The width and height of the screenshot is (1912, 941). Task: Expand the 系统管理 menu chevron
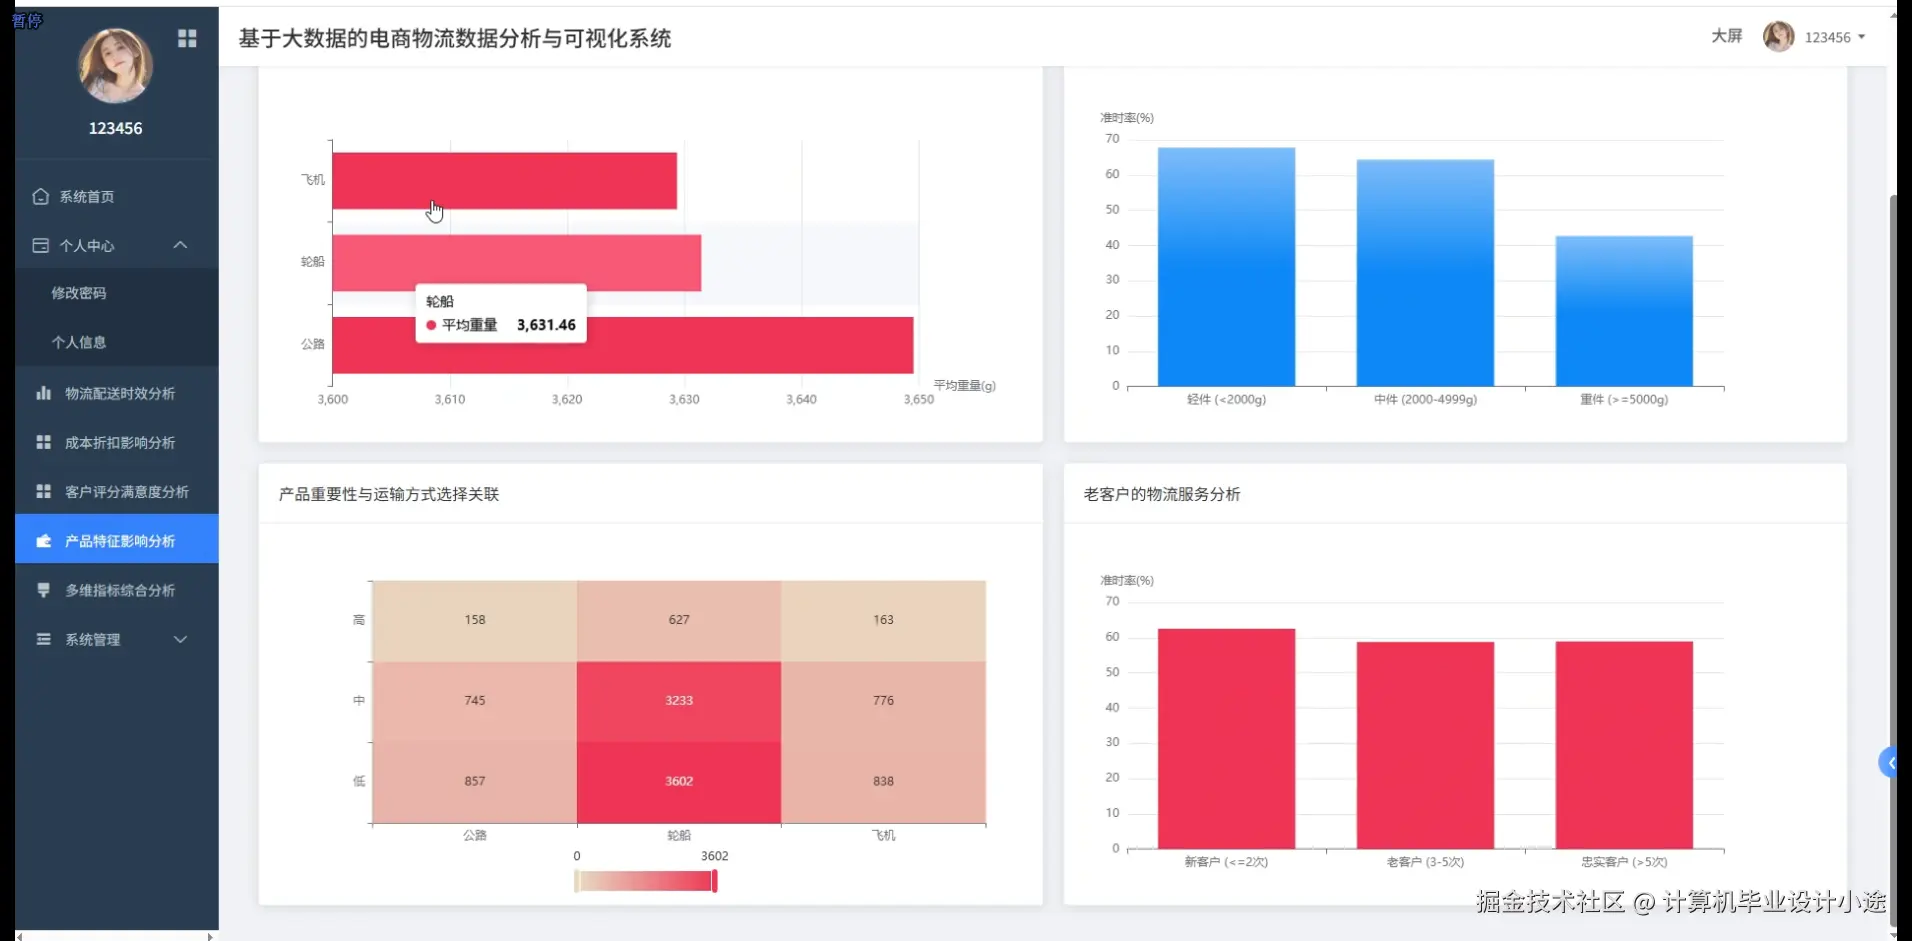[x=180, y=639]
